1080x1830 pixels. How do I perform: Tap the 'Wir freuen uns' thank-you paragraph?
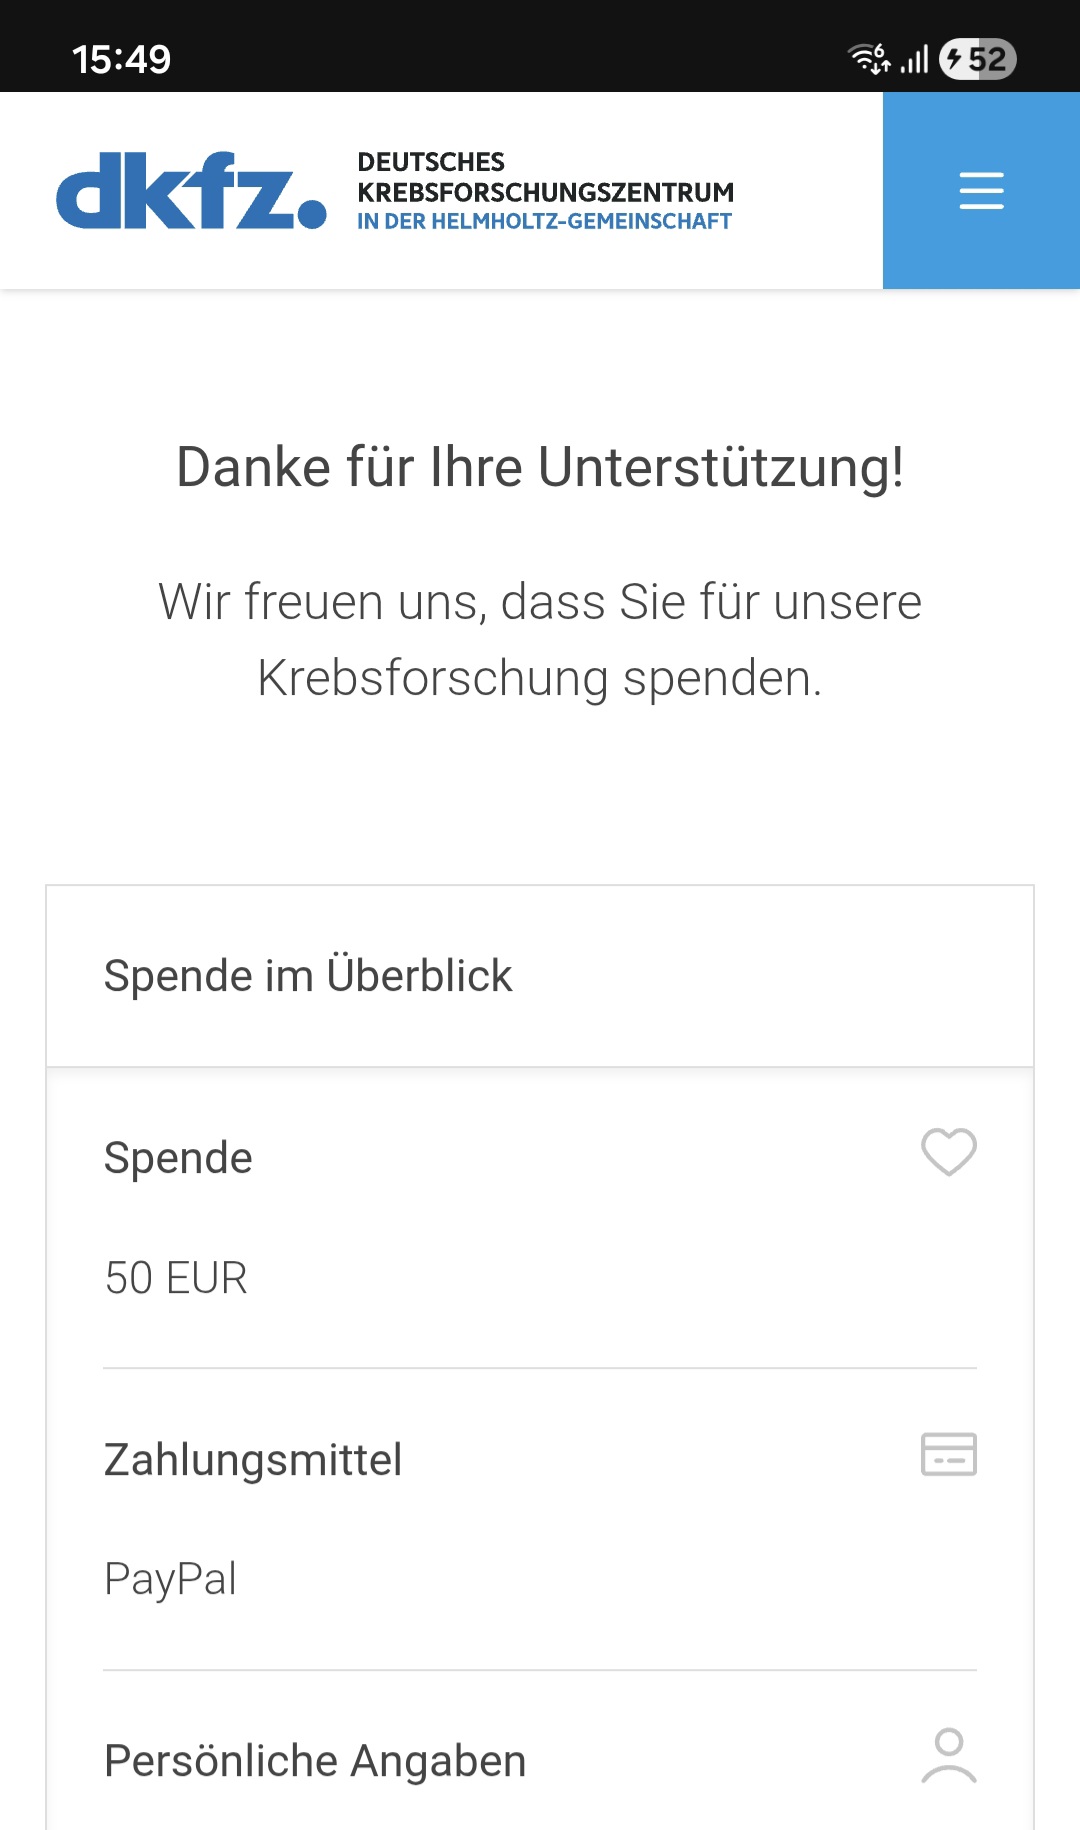pos(540,640)
